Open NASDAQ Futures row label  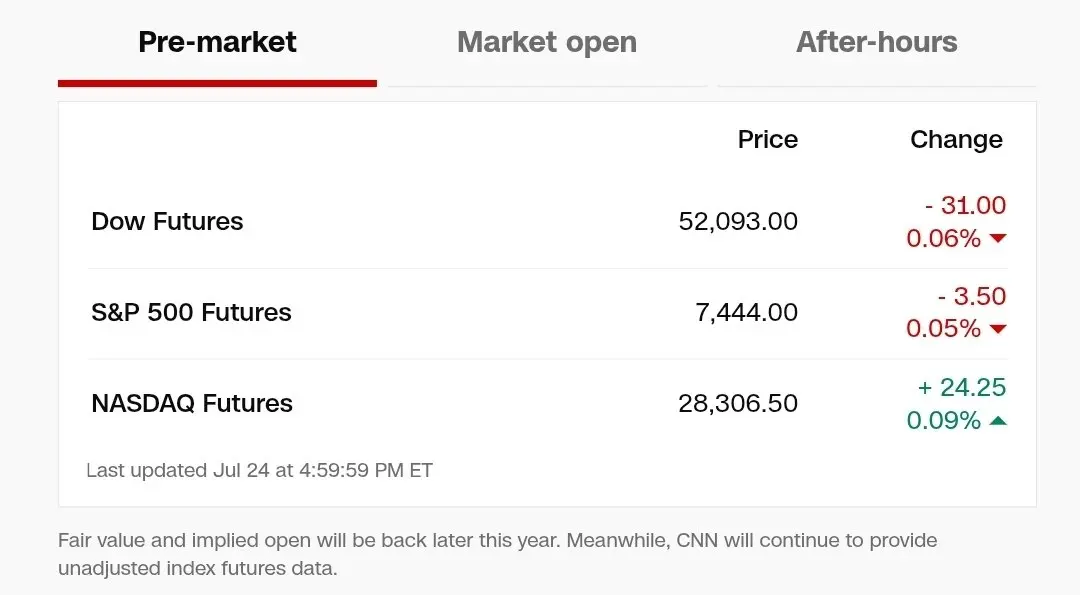(192, 403)
